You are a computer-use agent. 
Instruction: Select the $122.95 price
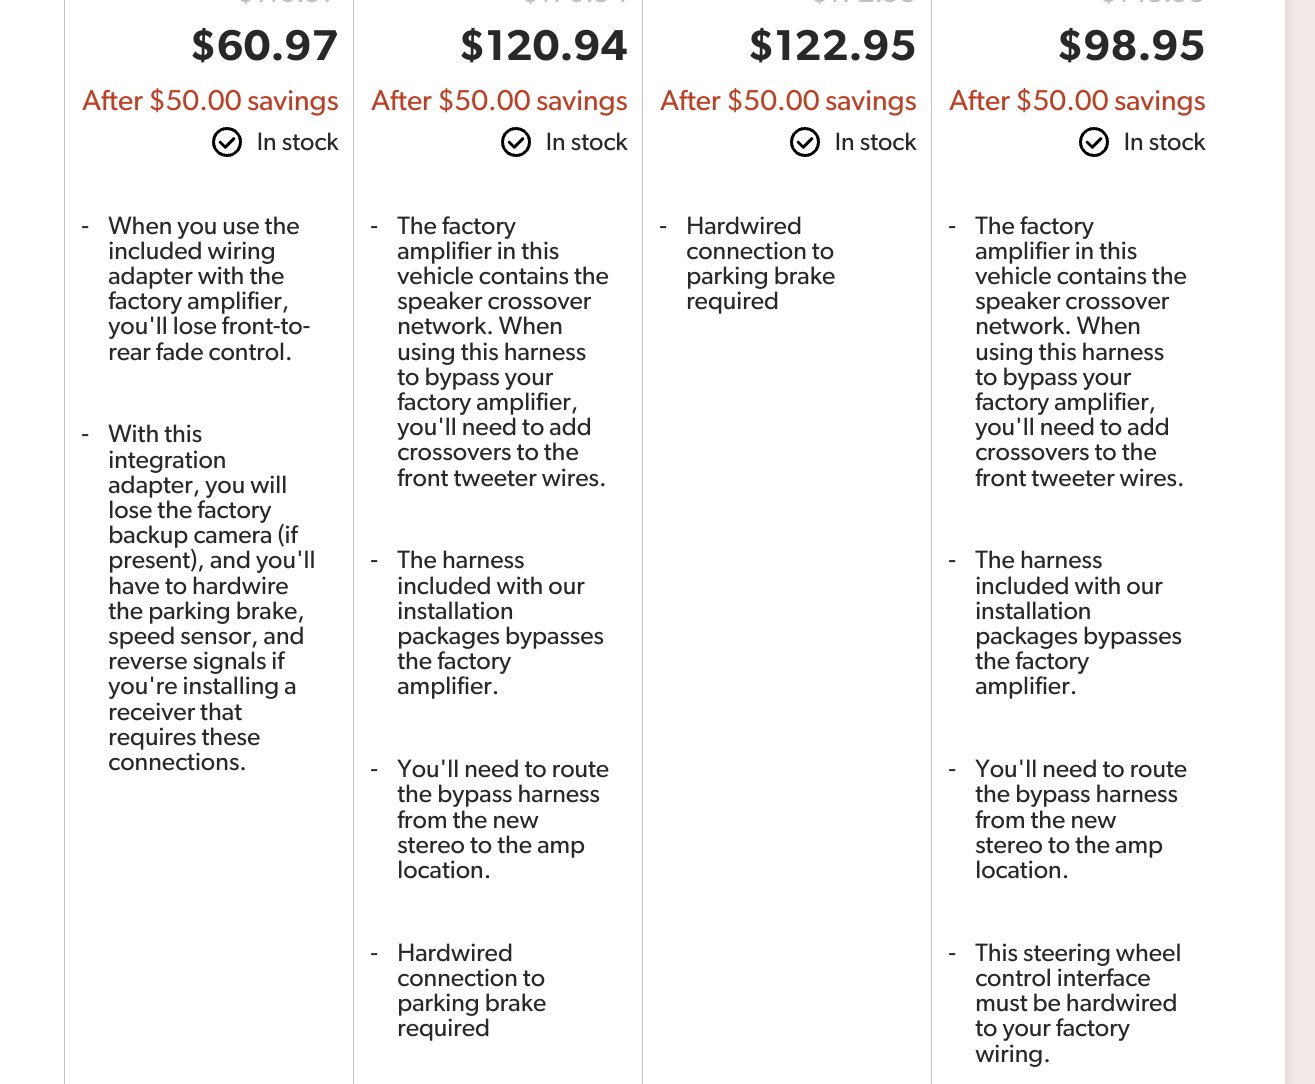click(833, 46)
